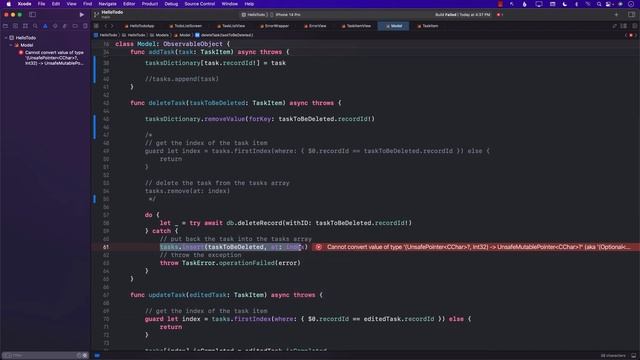Click the Bluetooth menu bar icon

point(576,4)
